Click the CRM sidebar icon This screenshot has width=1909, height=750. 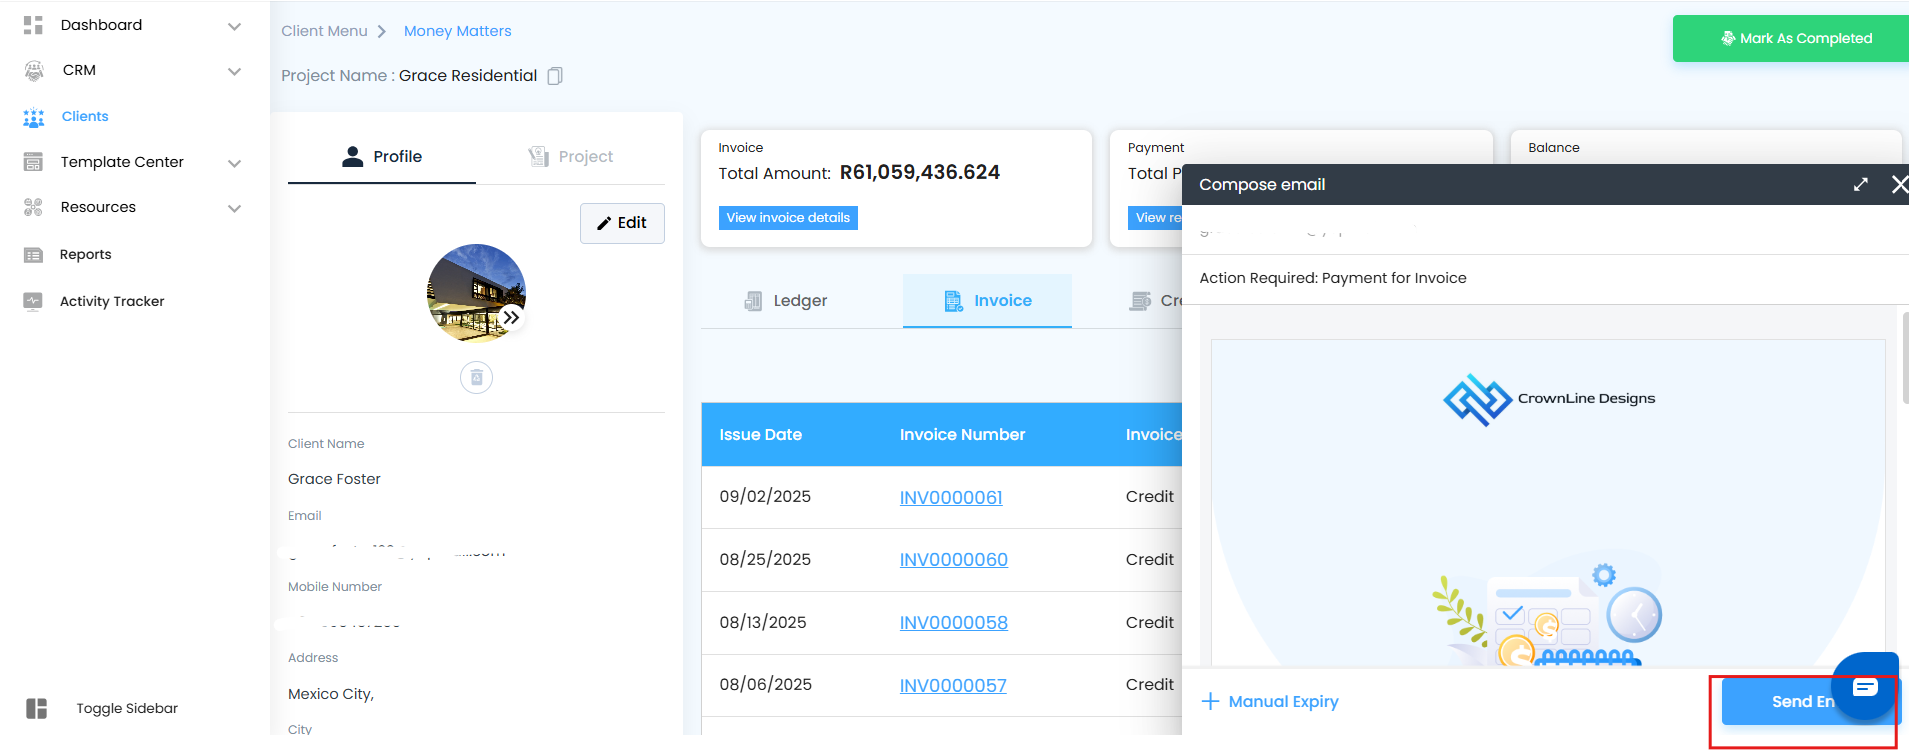(x=34, y=70)
